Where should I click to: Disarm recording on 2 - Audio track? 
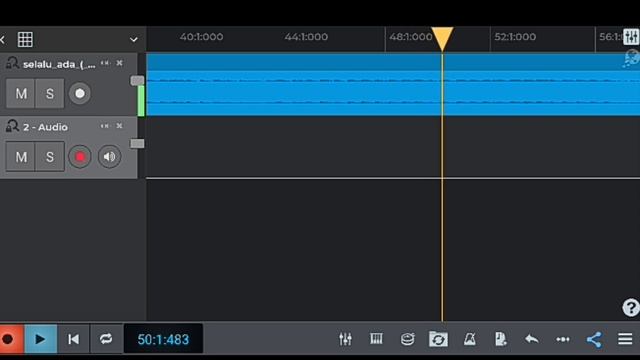tap(80, 157)
